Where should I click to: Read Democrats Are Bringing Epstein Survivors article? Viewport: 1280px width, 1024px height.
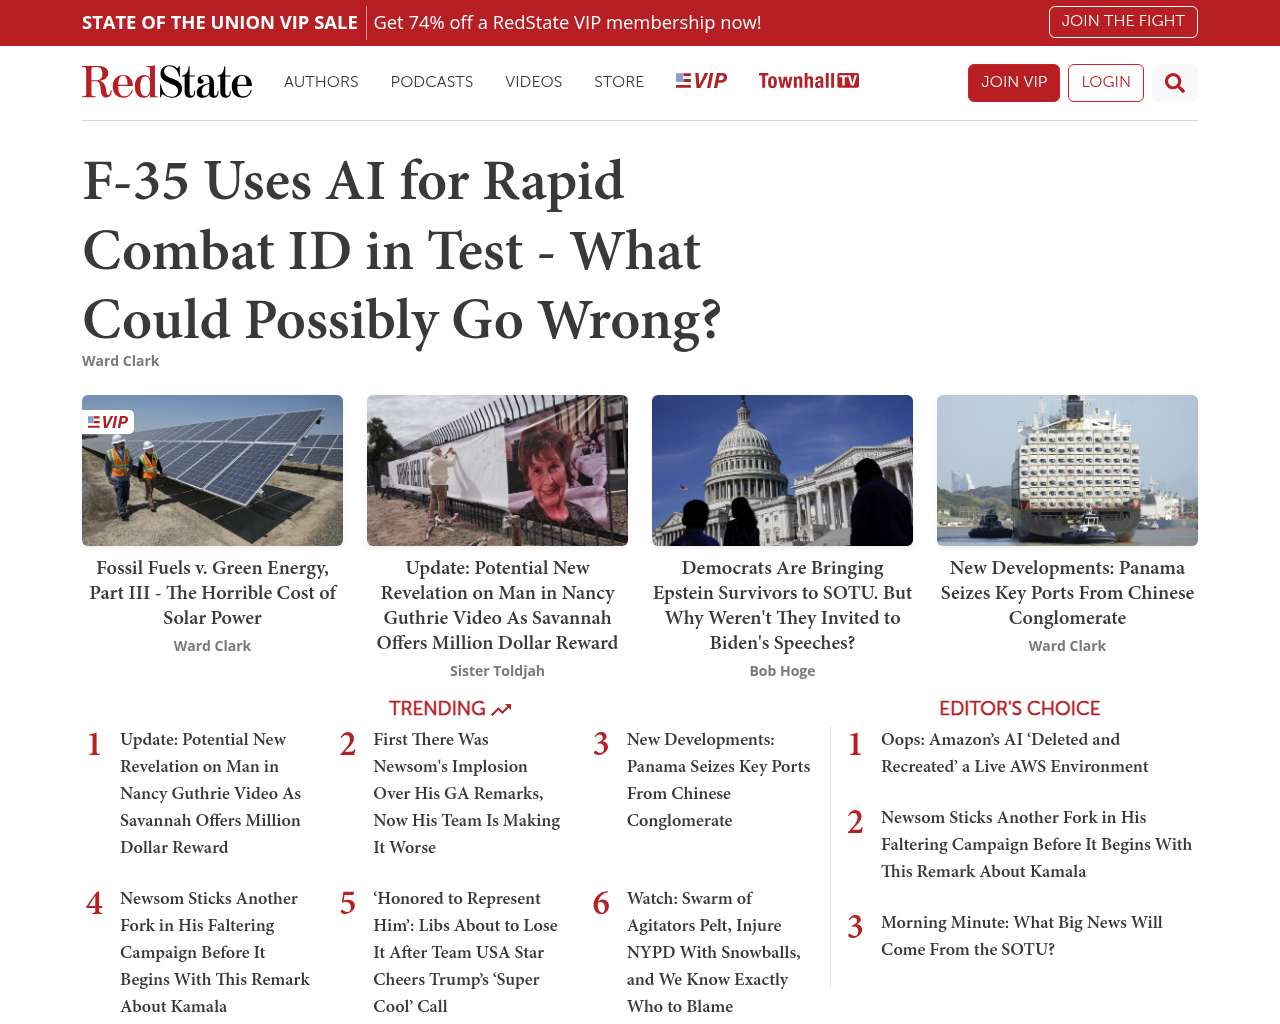tap(782, 605)
